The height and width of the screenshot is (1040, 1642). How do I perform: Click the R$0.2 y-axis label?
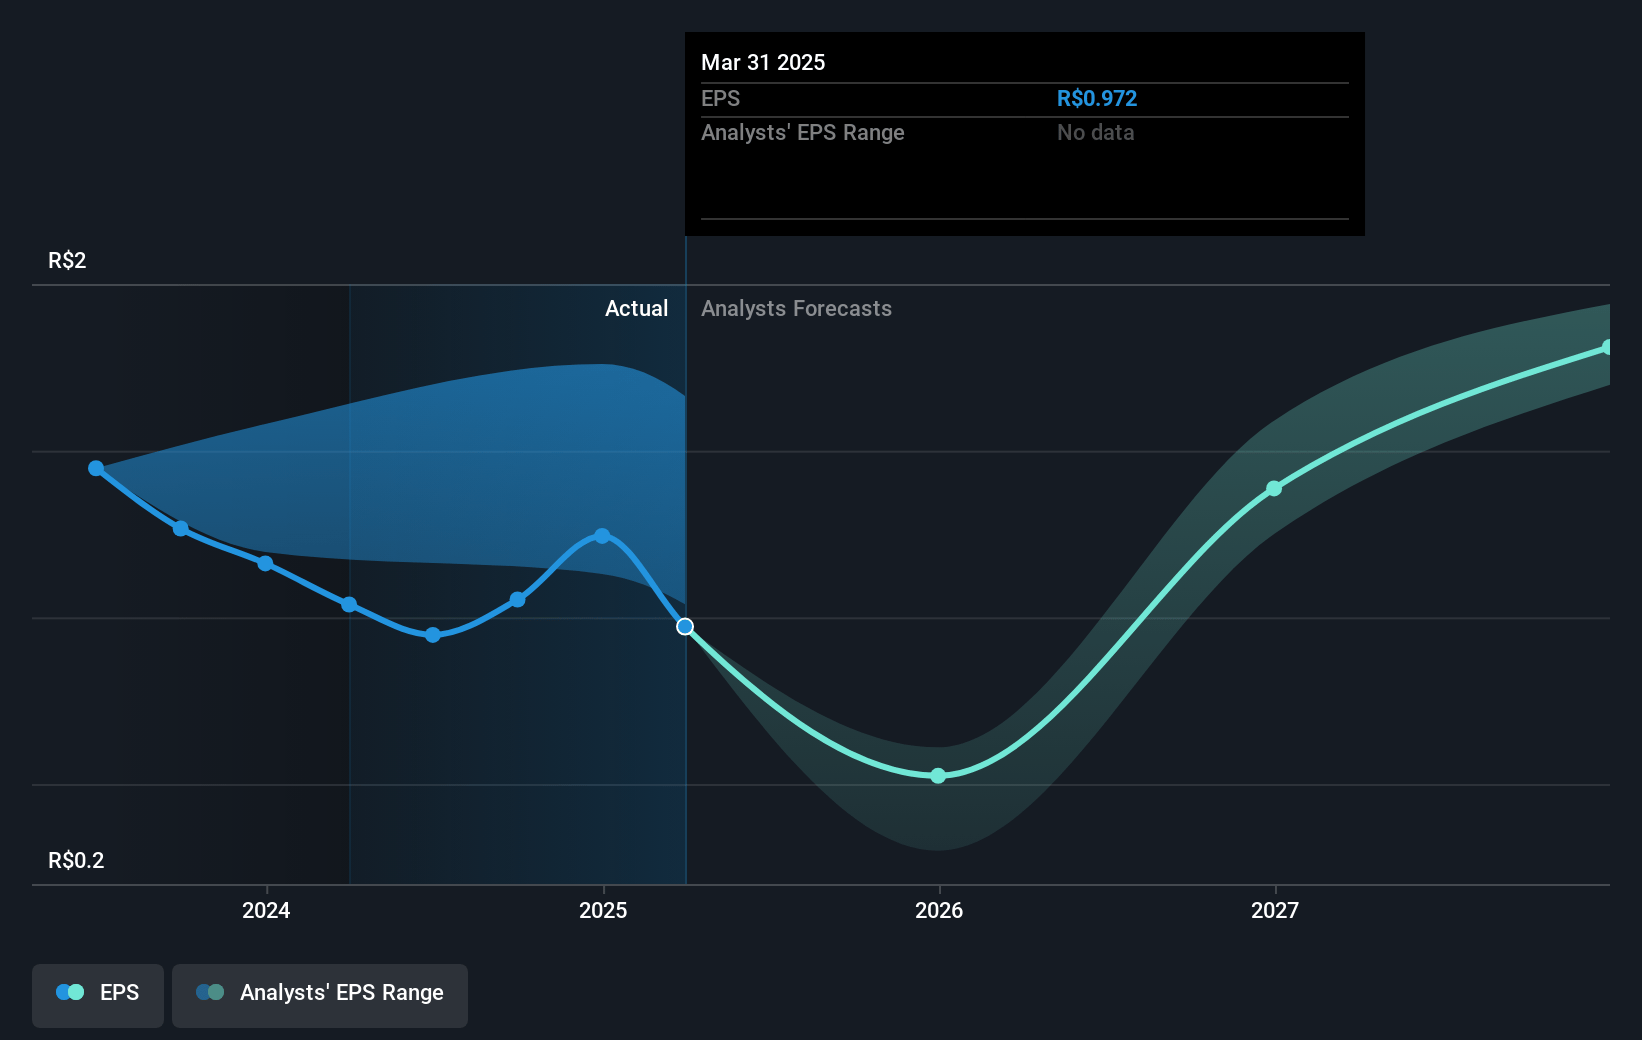point(76,861)
